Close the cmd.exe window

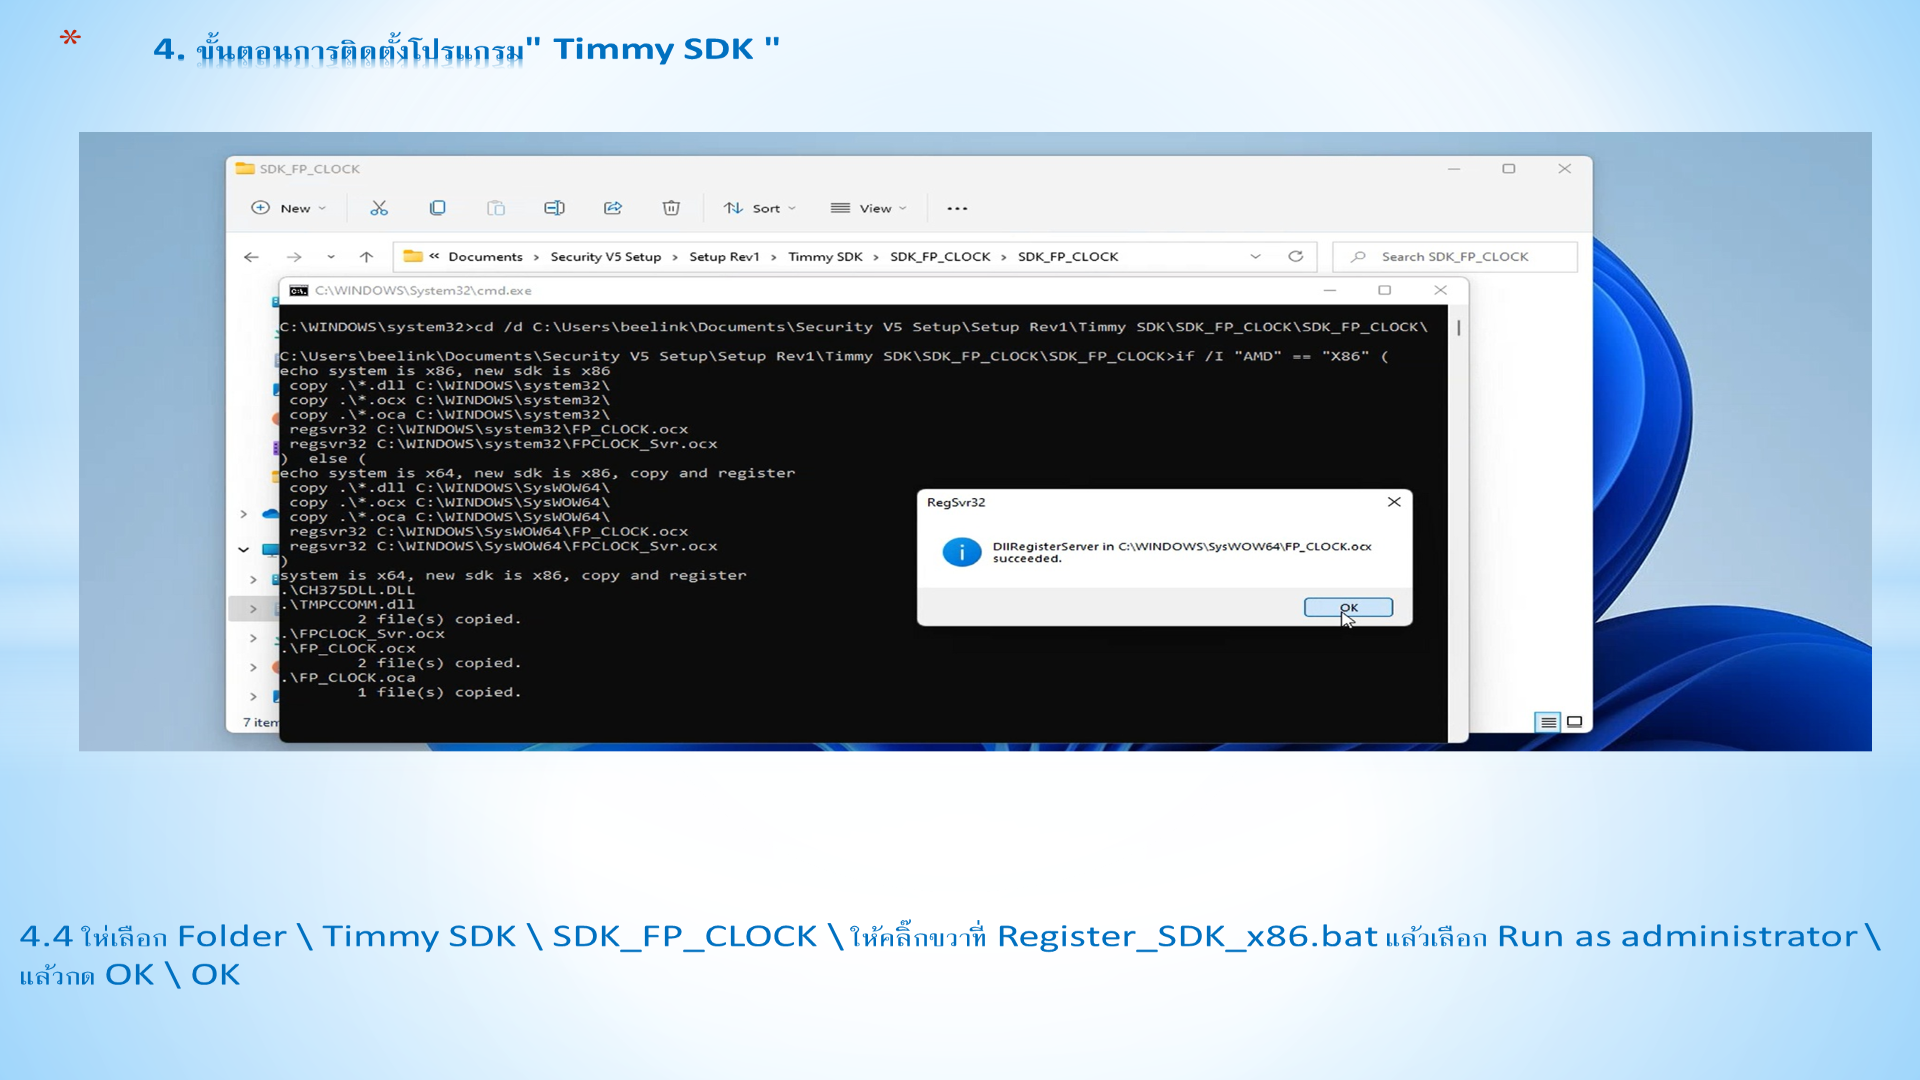coord(1440,290)
